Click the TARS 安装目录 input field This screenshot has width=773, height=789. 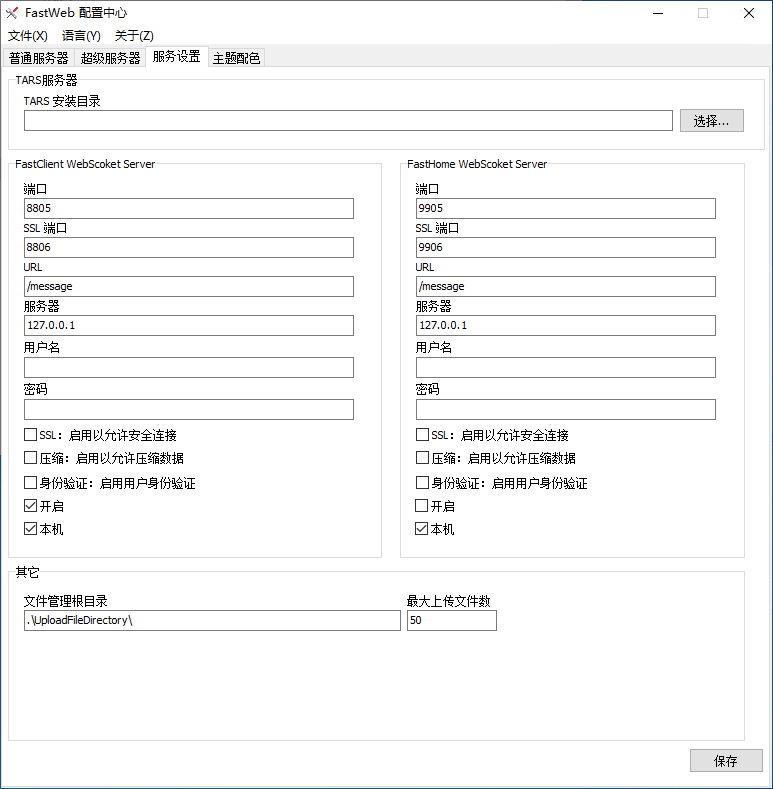point(348,121)
